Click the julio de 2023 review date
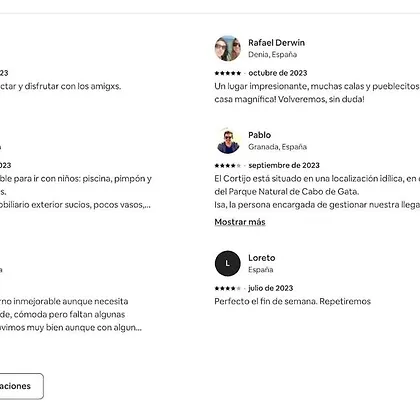Screen dimensions: 420x420 click(271, 288)
